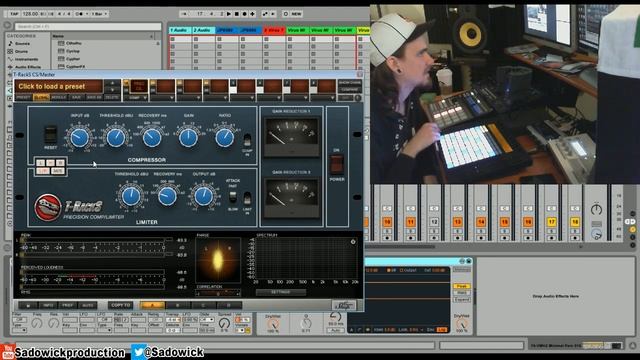Click the INFO button in T-RackS bottom bar
Image resolution: width=640 pixels, height=360 pixels.
point(48,305)
